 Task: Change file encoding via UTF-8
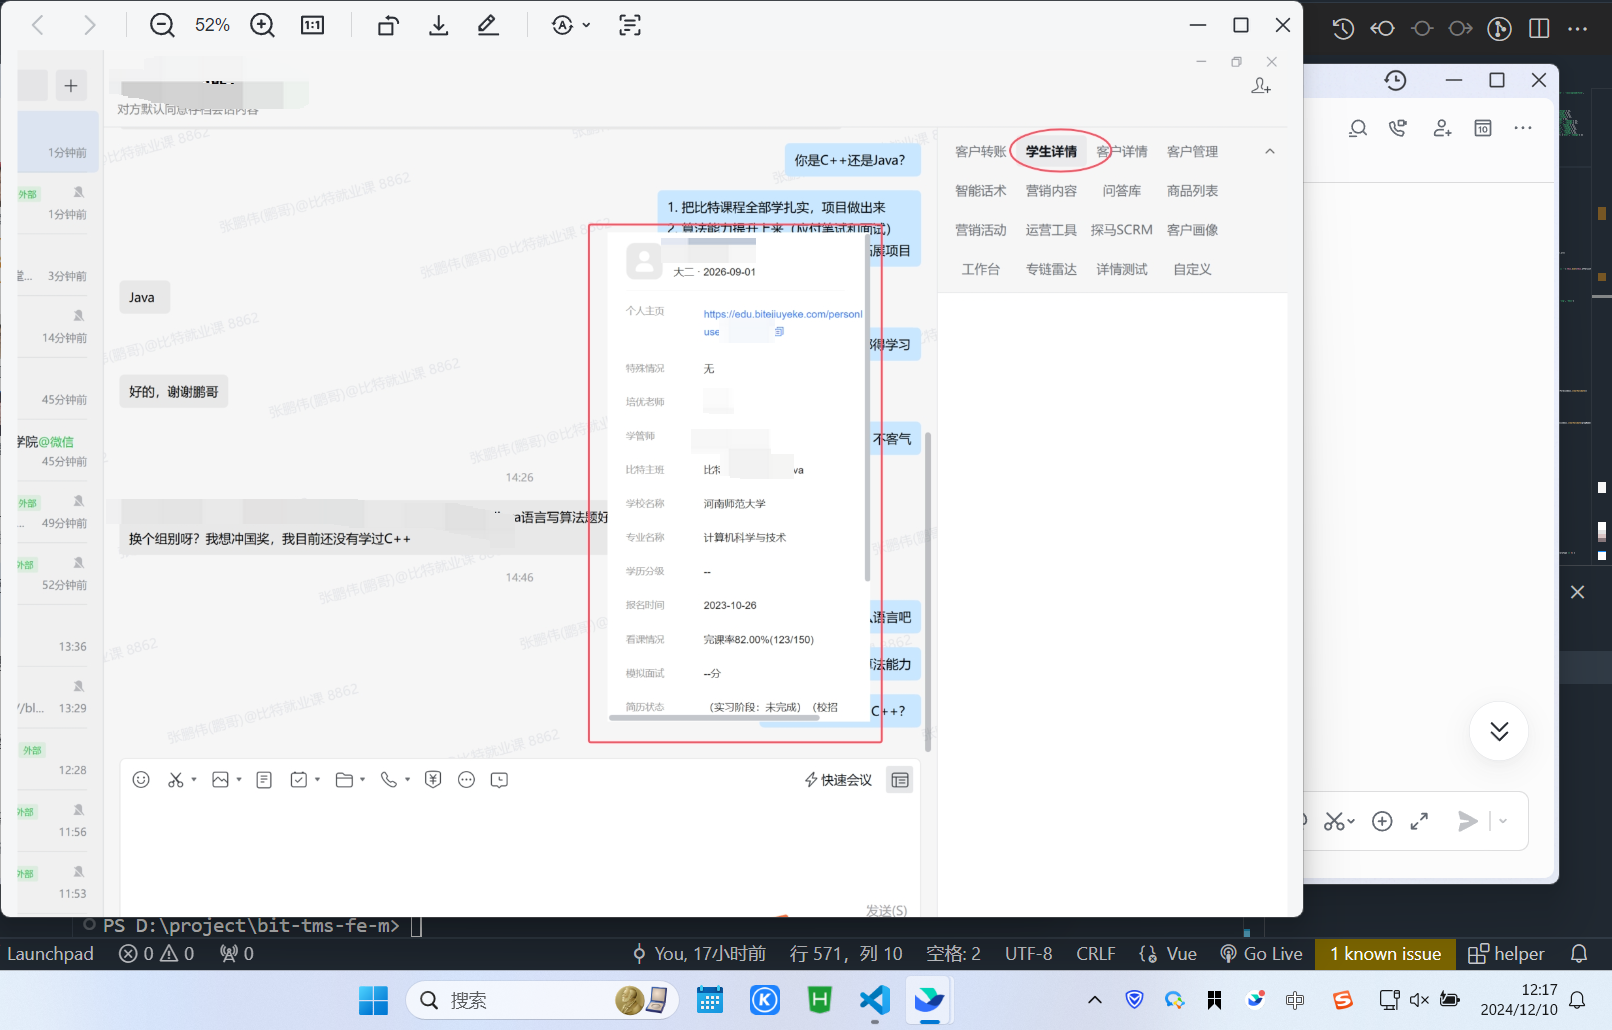(x=1028, y=954)
